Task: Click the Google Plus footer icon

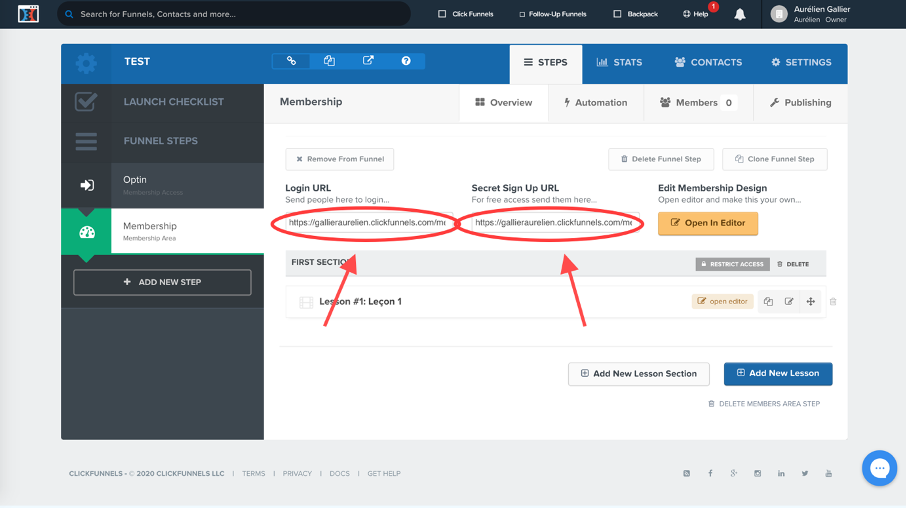Action: click(734, 473)
